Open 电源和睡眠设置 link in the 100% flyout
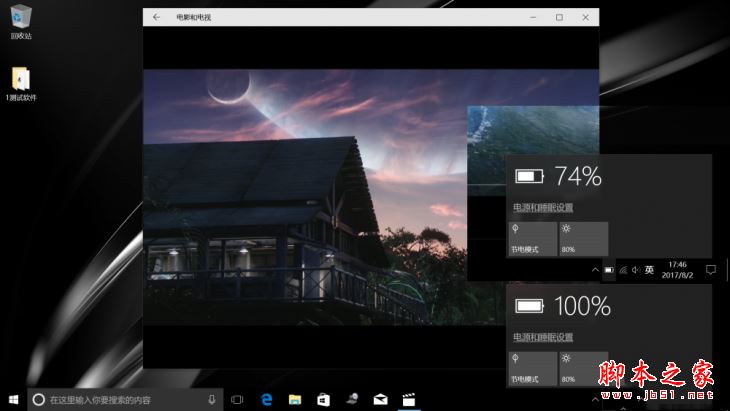 point(543,337)
